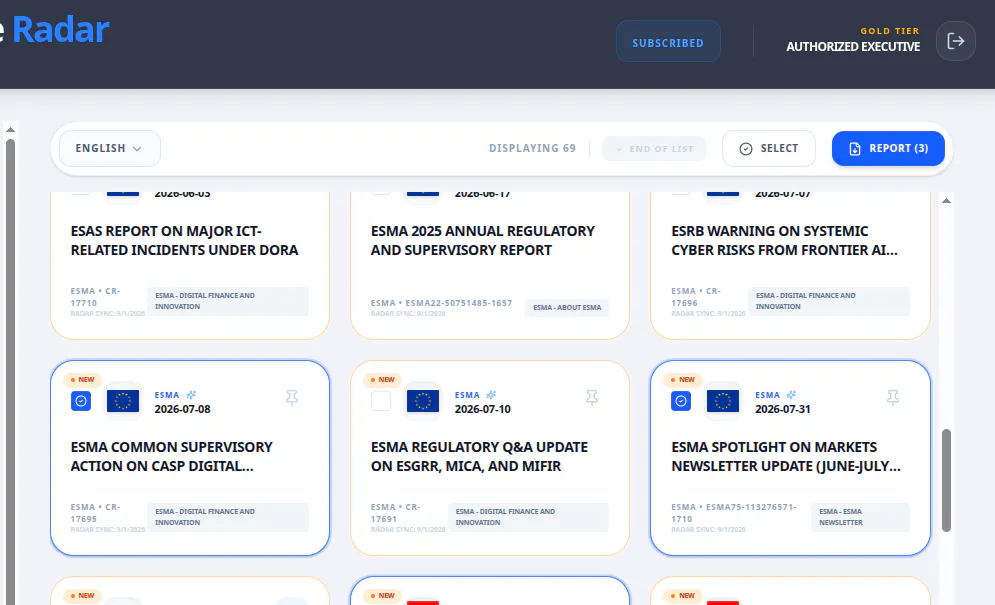995x605 pixels.
Task: Open REPORT (3) button
Action: tap(888, 149)
